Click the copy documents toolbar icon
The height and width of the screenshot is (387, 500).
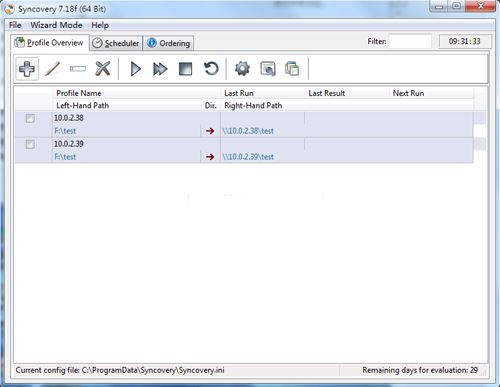pyautogui.click(x=292, y=69)
